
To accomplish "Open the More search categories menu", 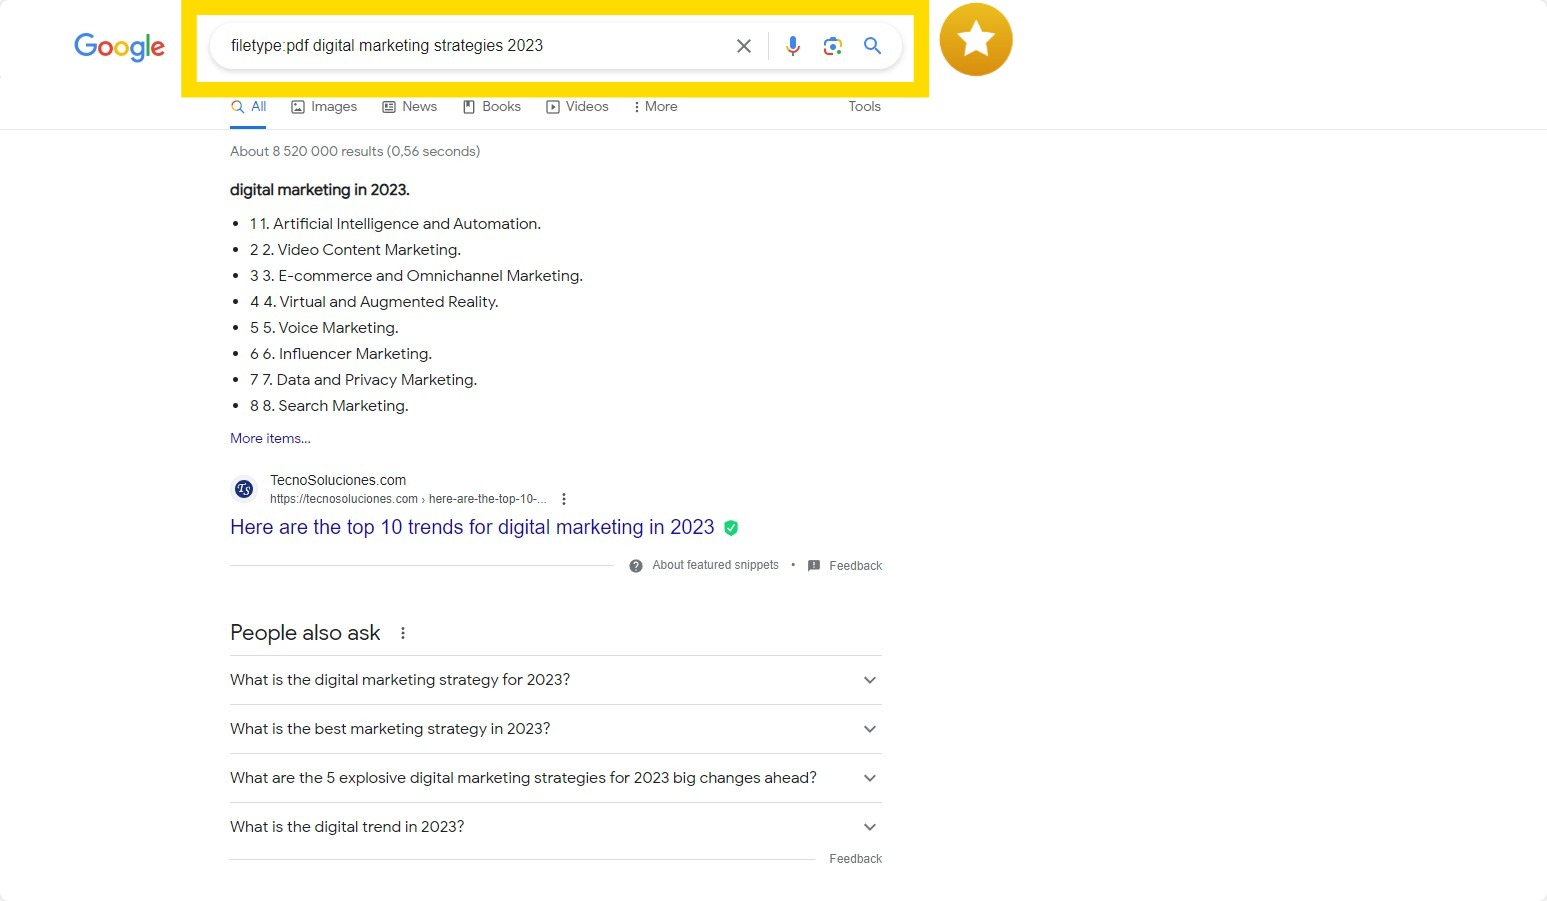I will (655, 107).
